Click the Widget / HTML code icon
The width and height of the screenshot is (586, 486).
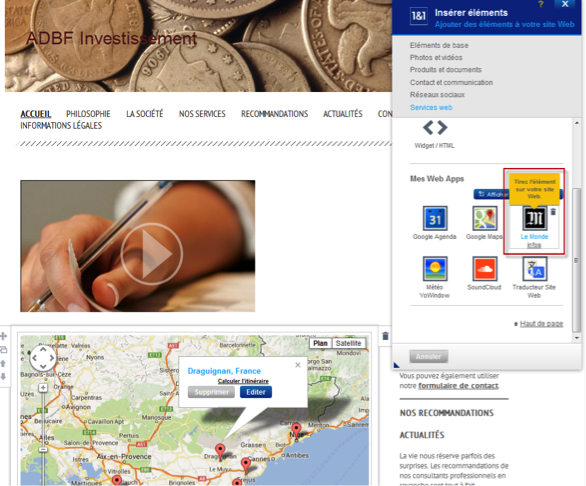click(x=435, y=128)
